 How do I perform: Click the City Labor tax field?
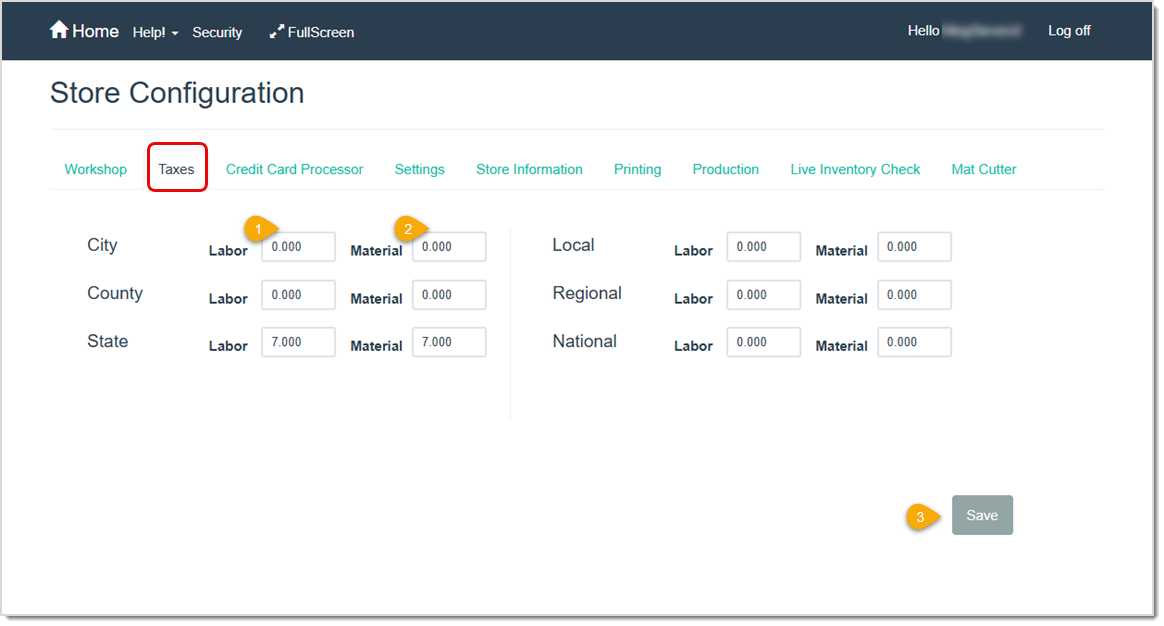coord(298,246)
